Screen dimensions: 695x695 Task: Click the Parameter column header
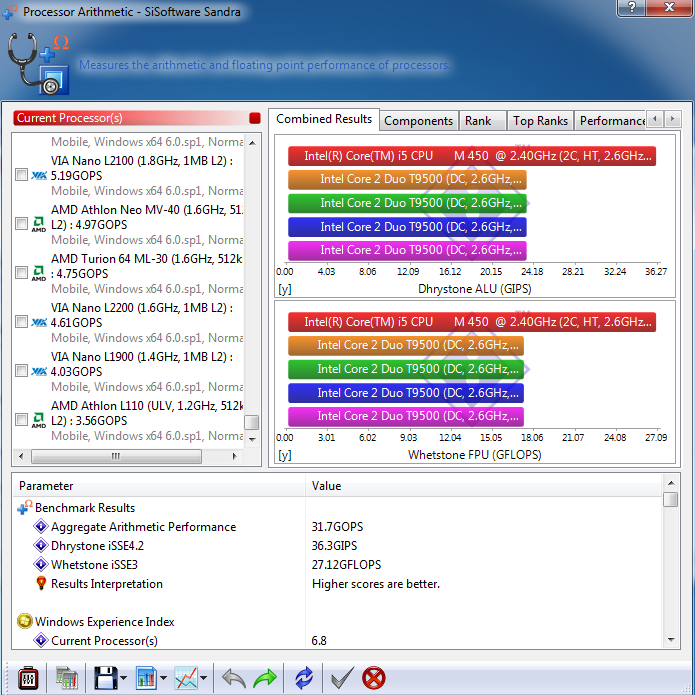pyautogui.click(x=160, y=486)
